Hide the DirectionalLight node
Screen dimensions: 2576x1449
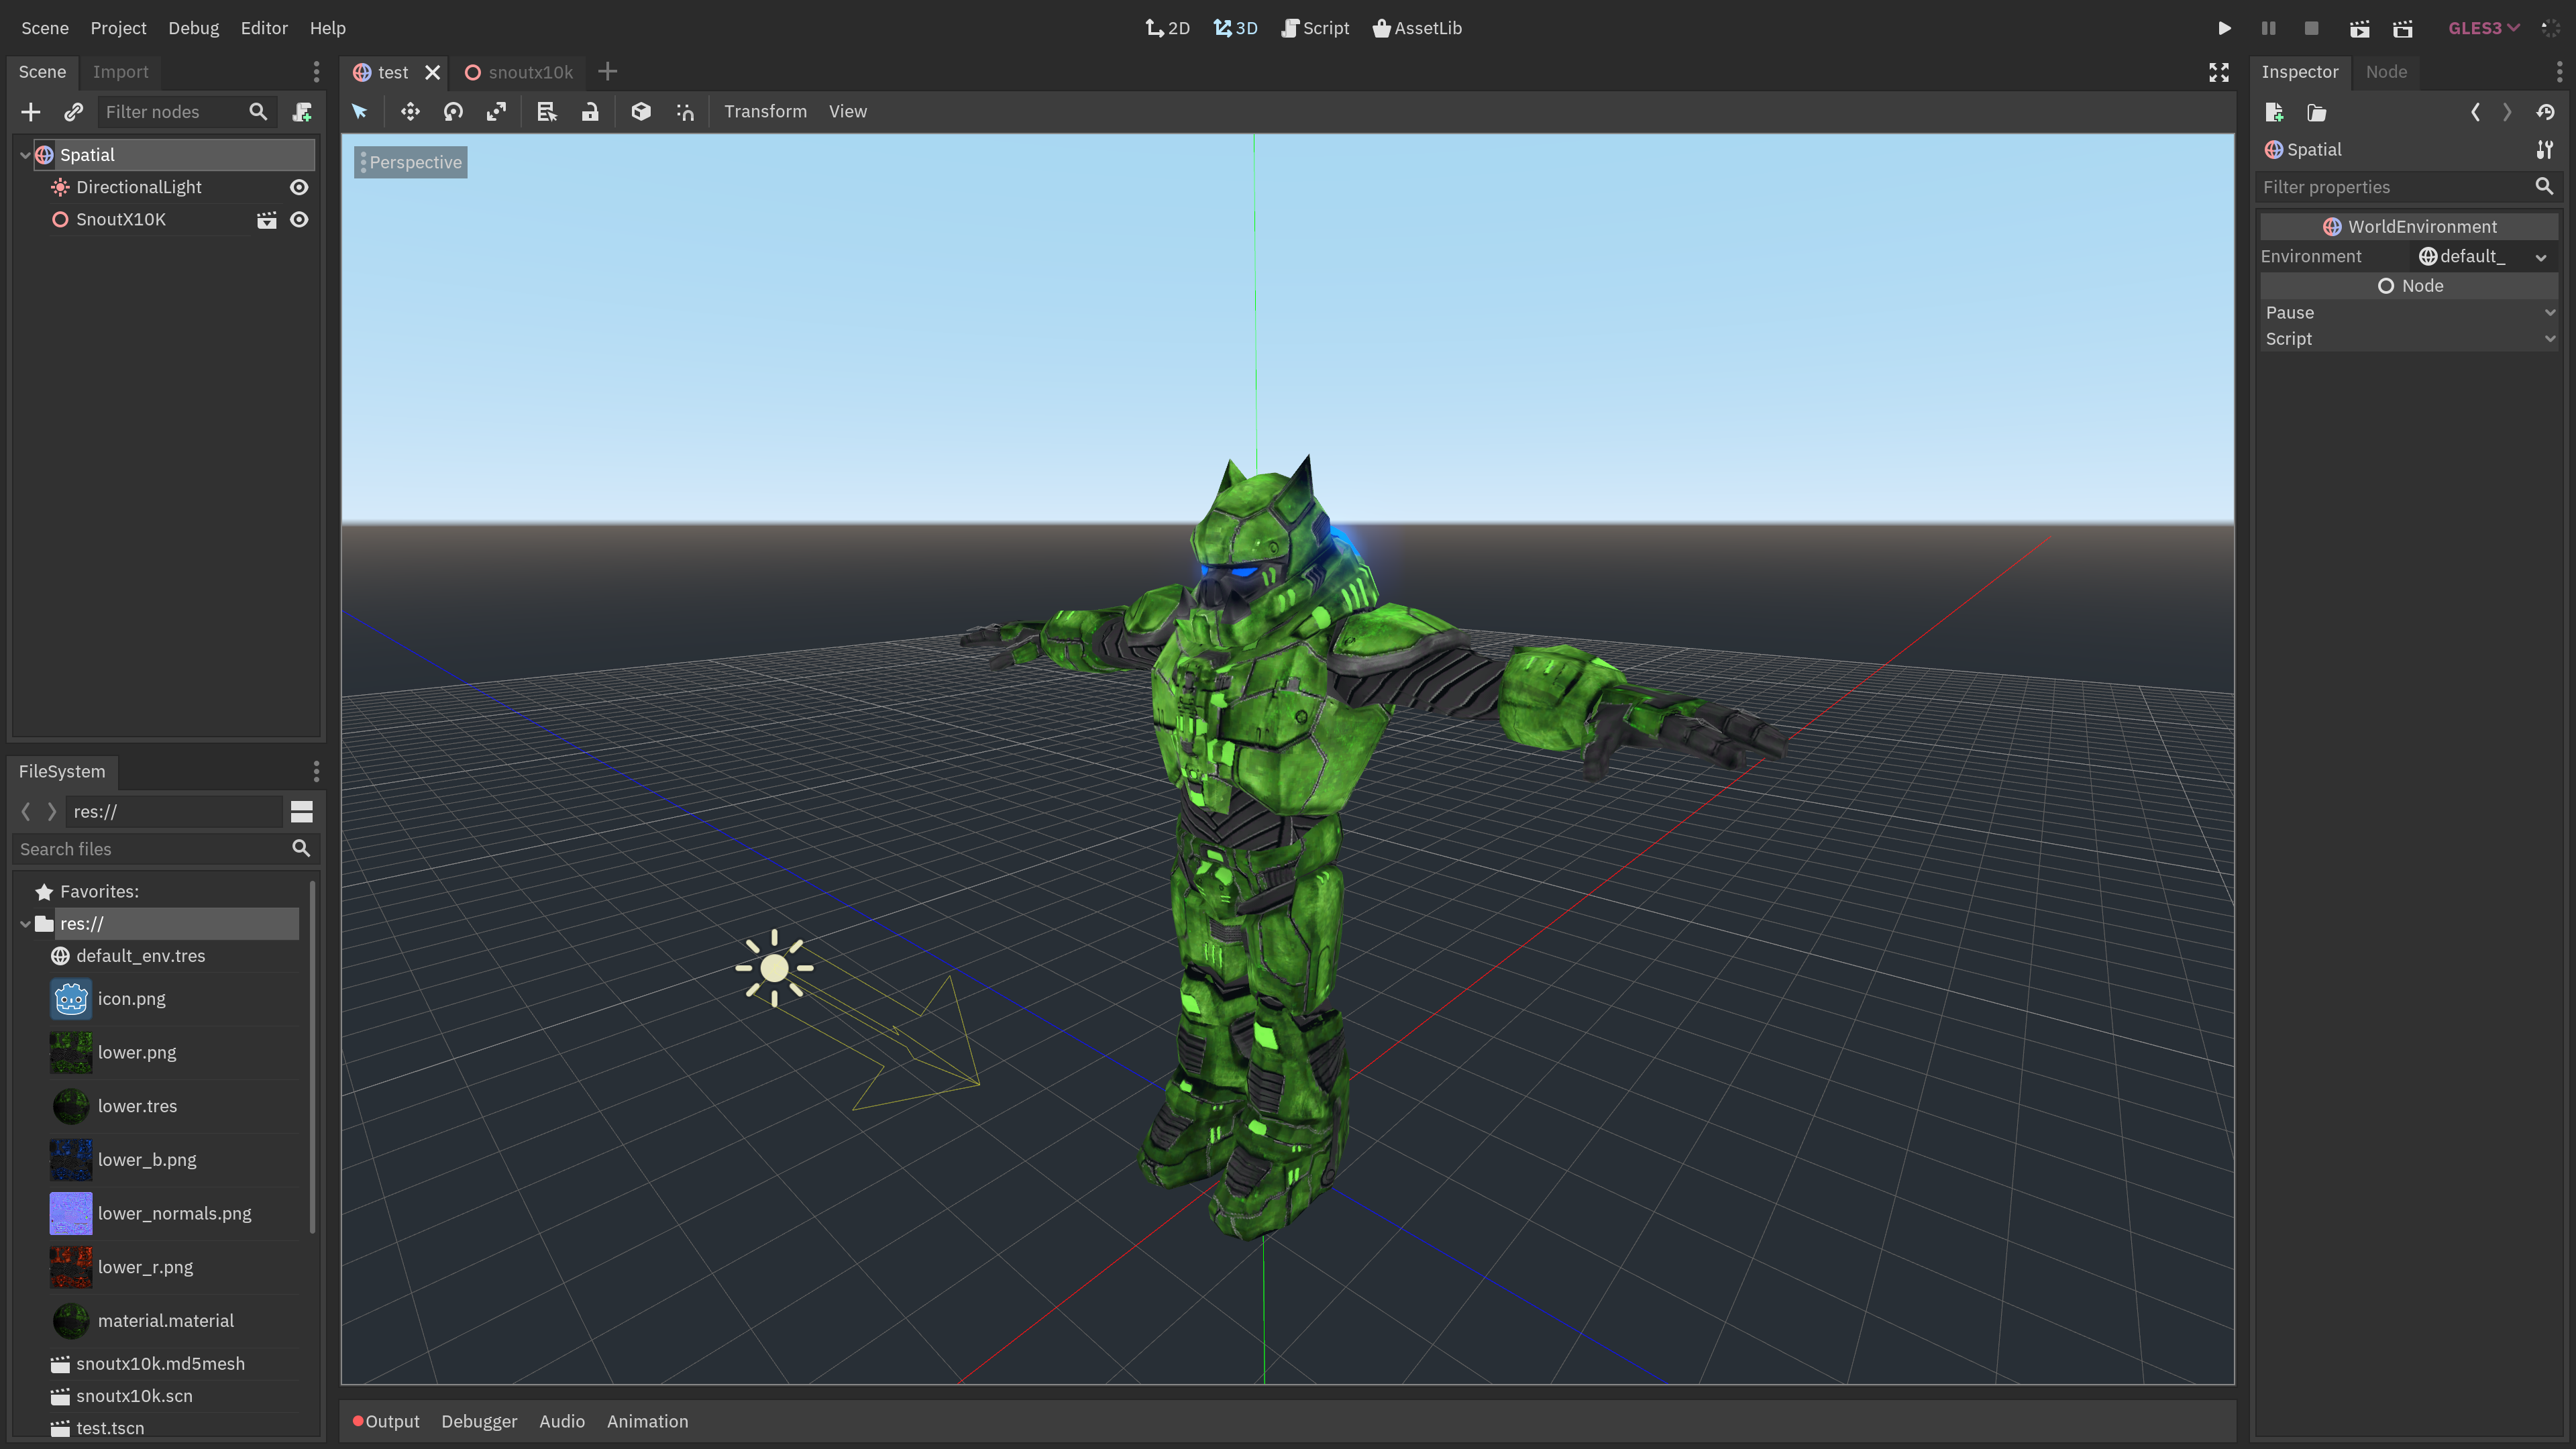coord(299,187)
